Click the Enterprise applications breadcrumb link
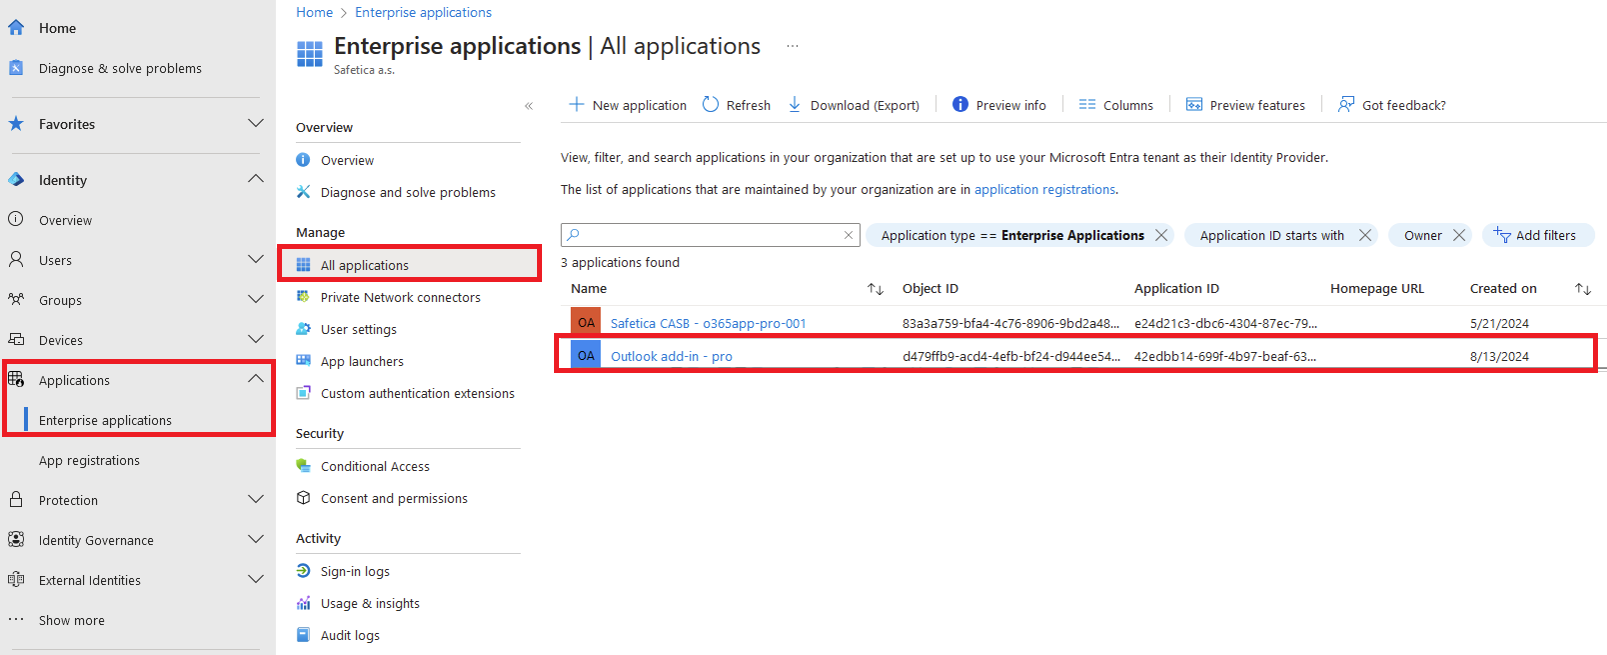1607x655 pixels. tap(423, 12)
